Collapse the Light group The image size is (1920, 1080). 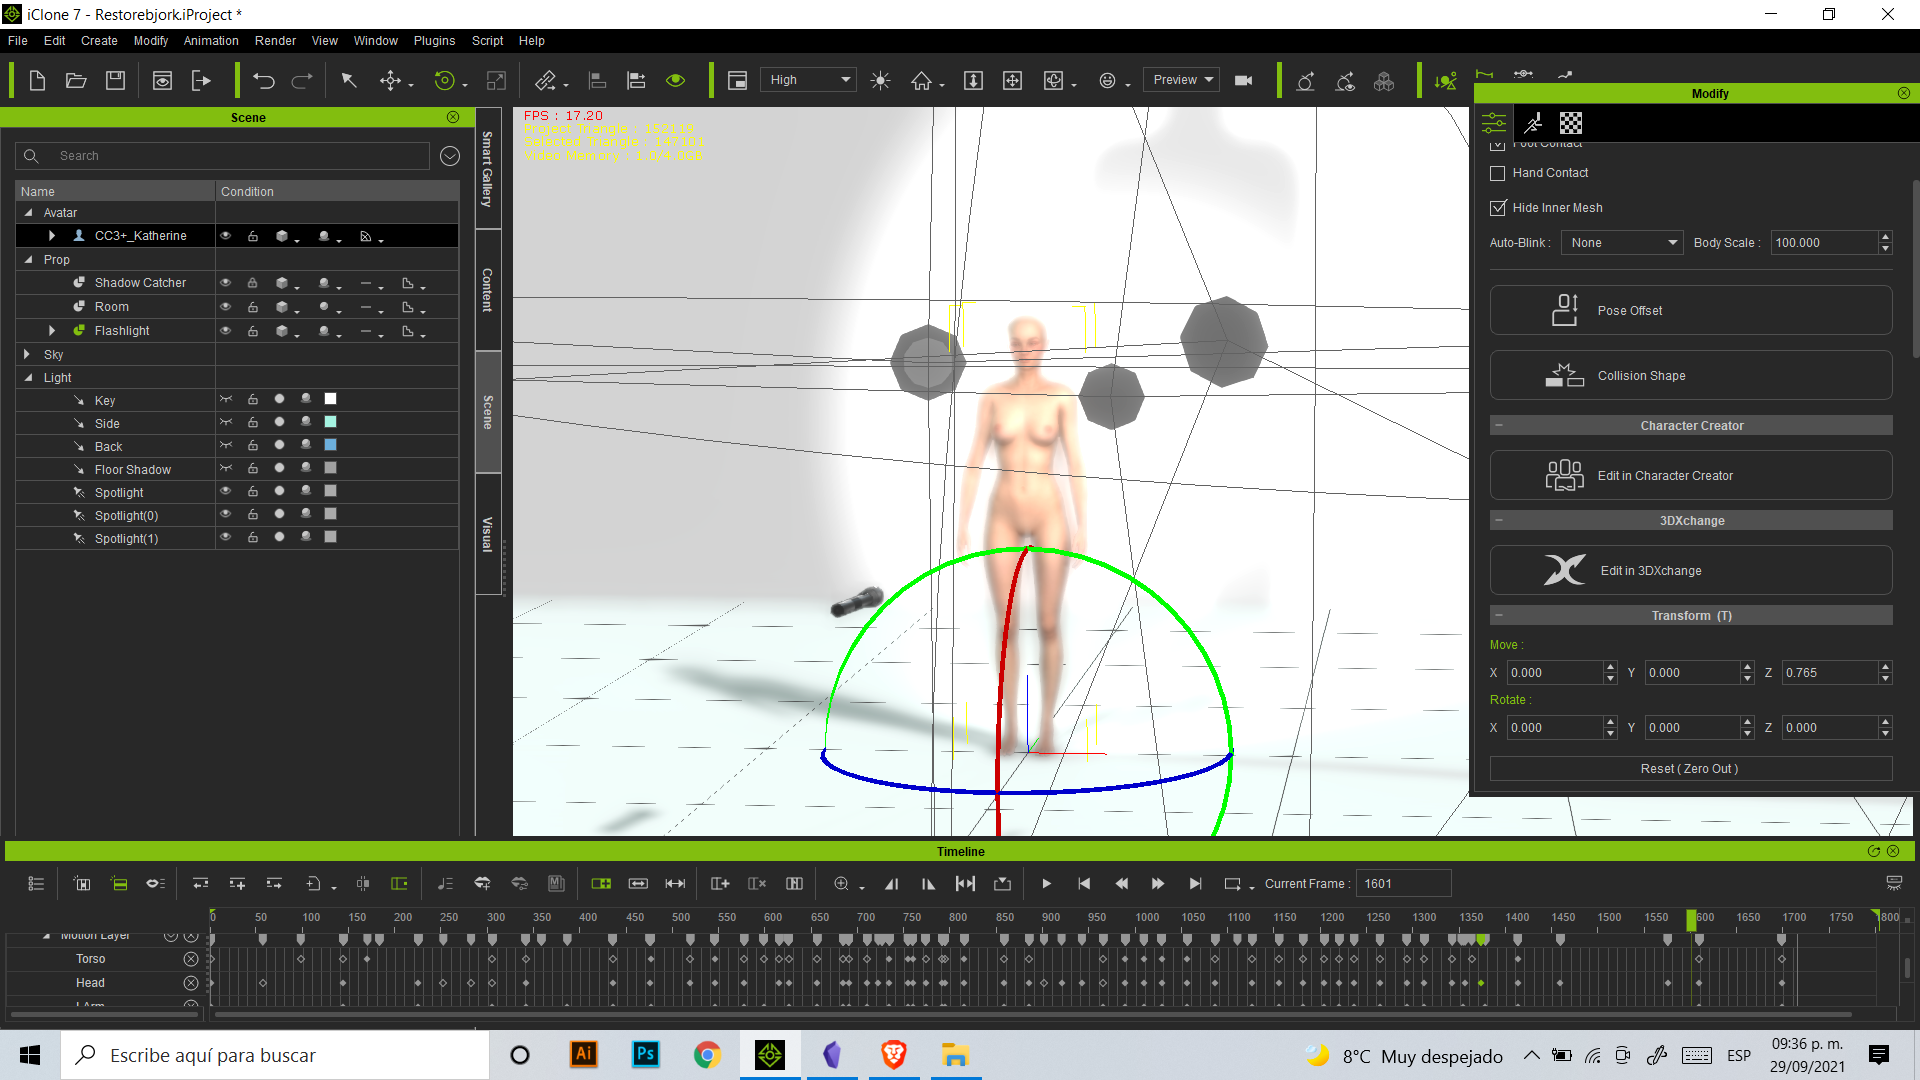point(28,378)
